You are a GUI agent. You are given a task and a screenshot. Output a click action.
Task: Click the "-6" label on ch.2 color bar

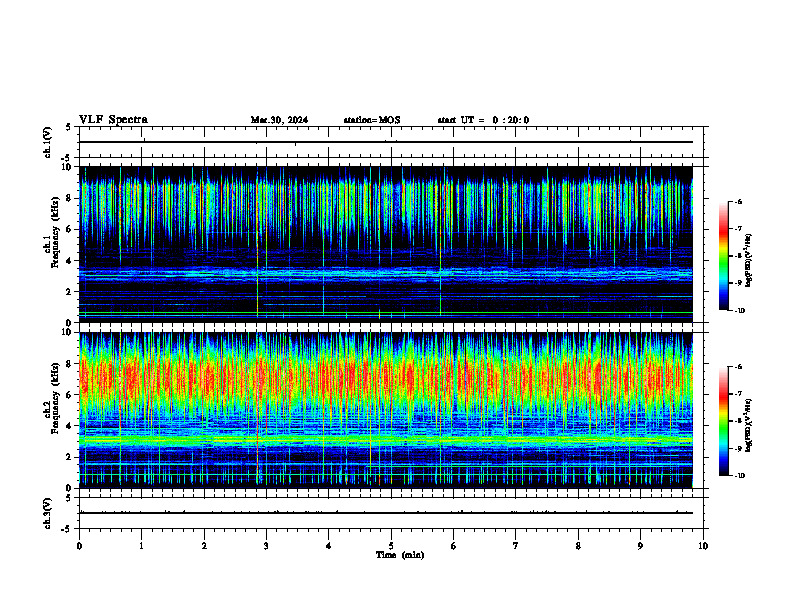coord(738,367)
